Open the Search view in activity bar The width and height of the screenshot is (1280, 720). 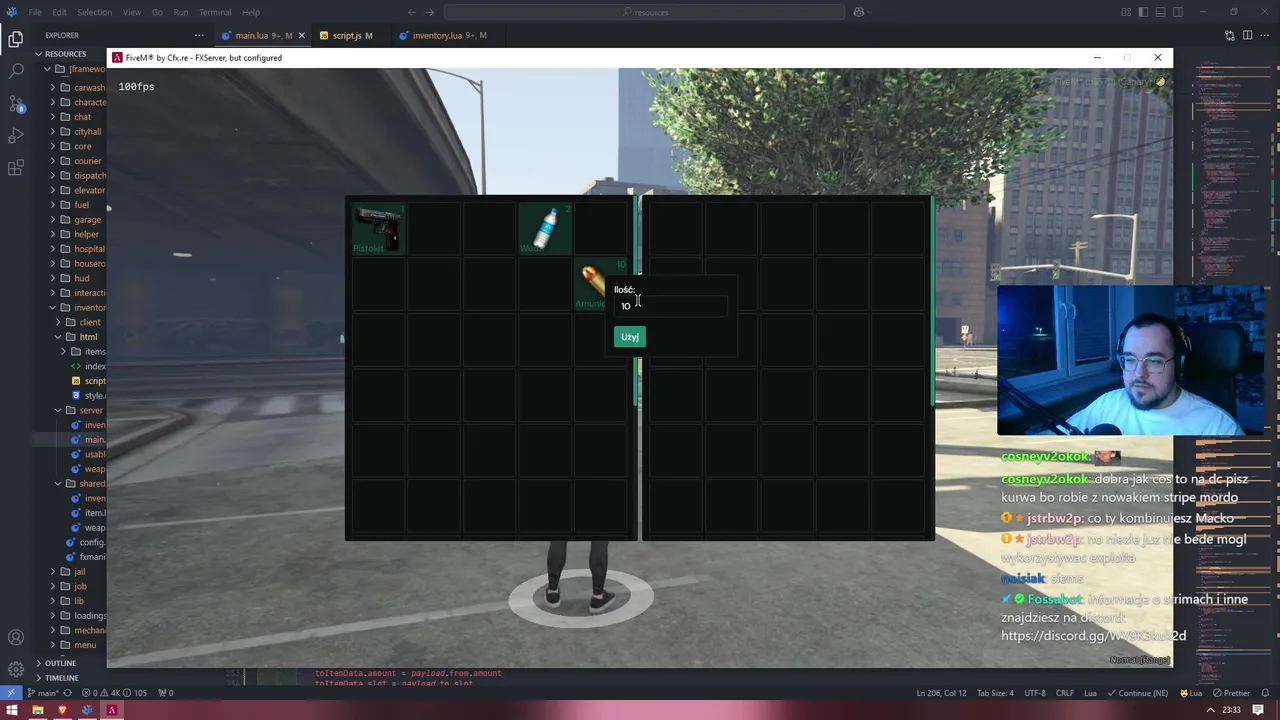point(15,72)
